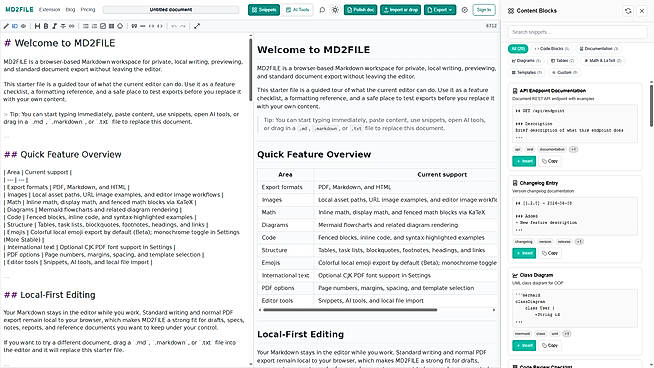Image resolution: width=654 pixels, height=368 pixels.
Task: Insert a bulleted list
Action: click(x=86, y=26)
